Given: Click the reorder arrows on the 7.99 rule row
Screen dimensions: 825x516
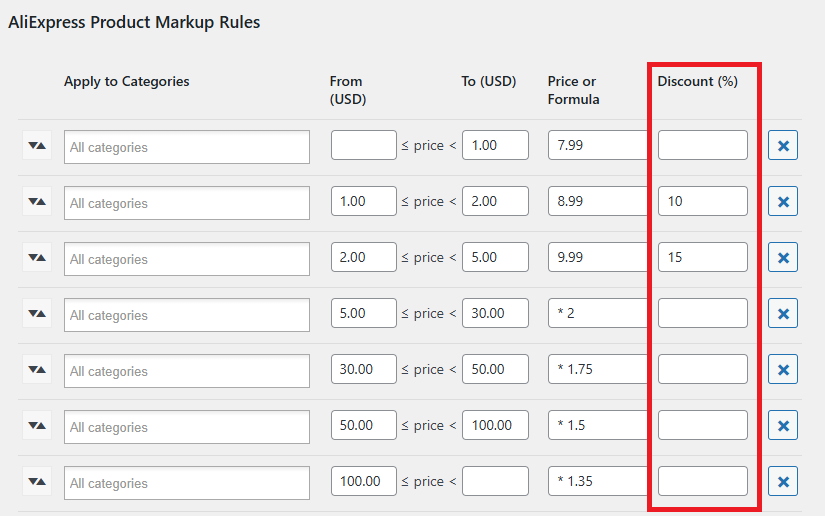Looking at the screenshot, I should 37,145.
